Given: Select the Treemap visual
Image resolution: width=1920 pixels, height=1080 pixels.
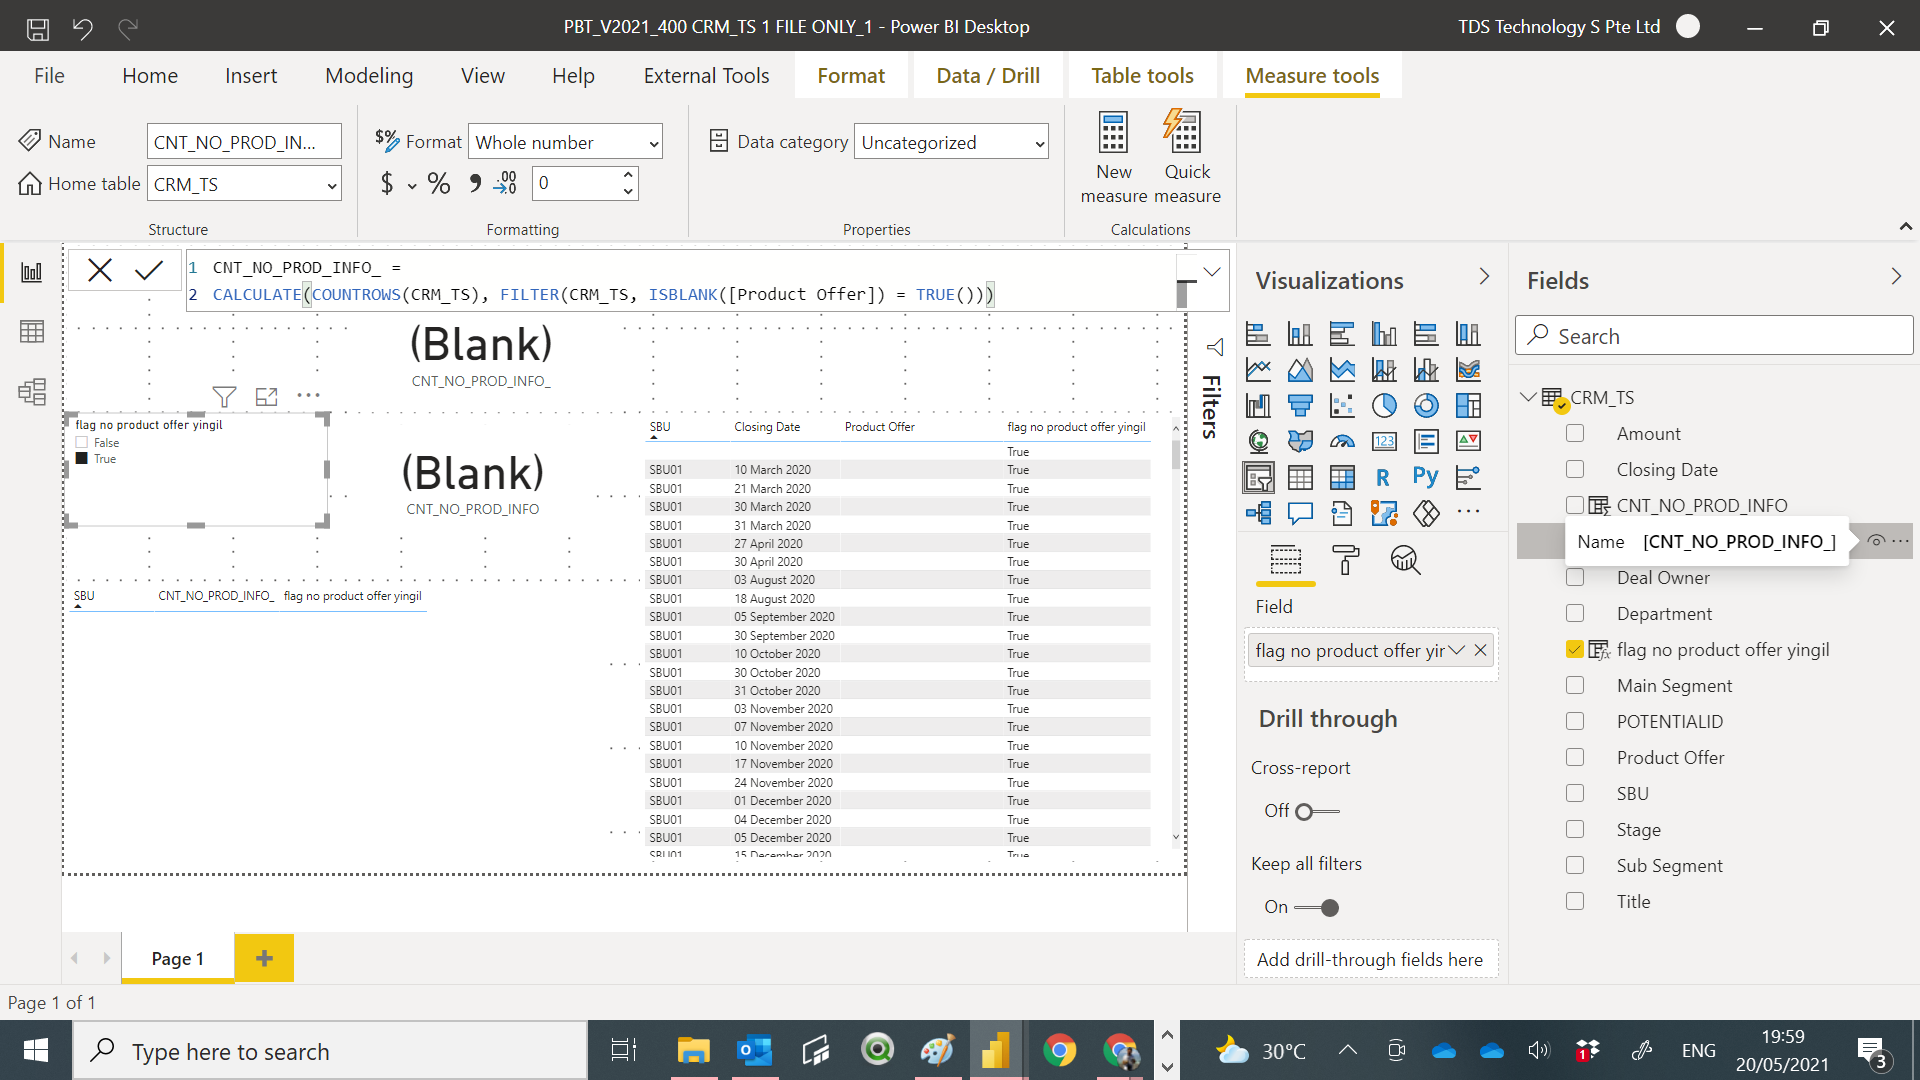Looking at the screenshot, I should click(1468, 406).
